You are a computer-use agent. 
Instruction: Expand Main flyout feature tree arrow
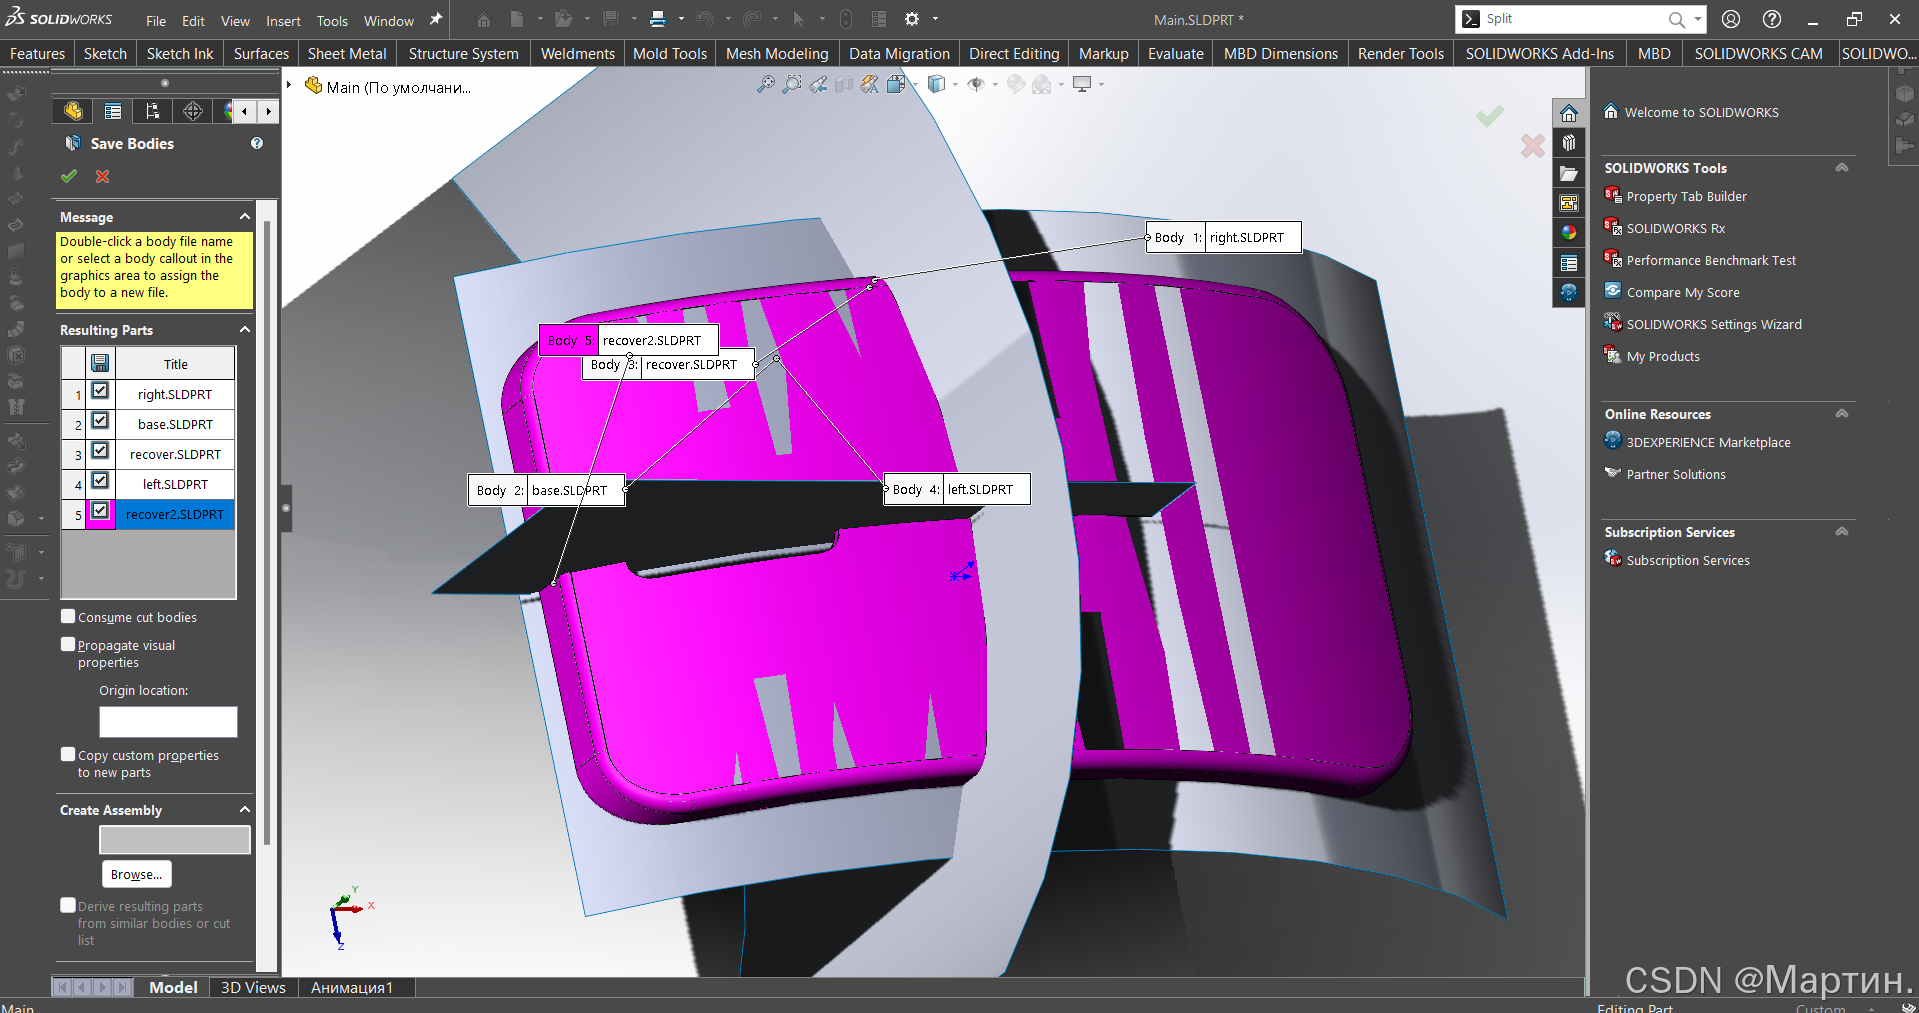(x=290, y=86)
